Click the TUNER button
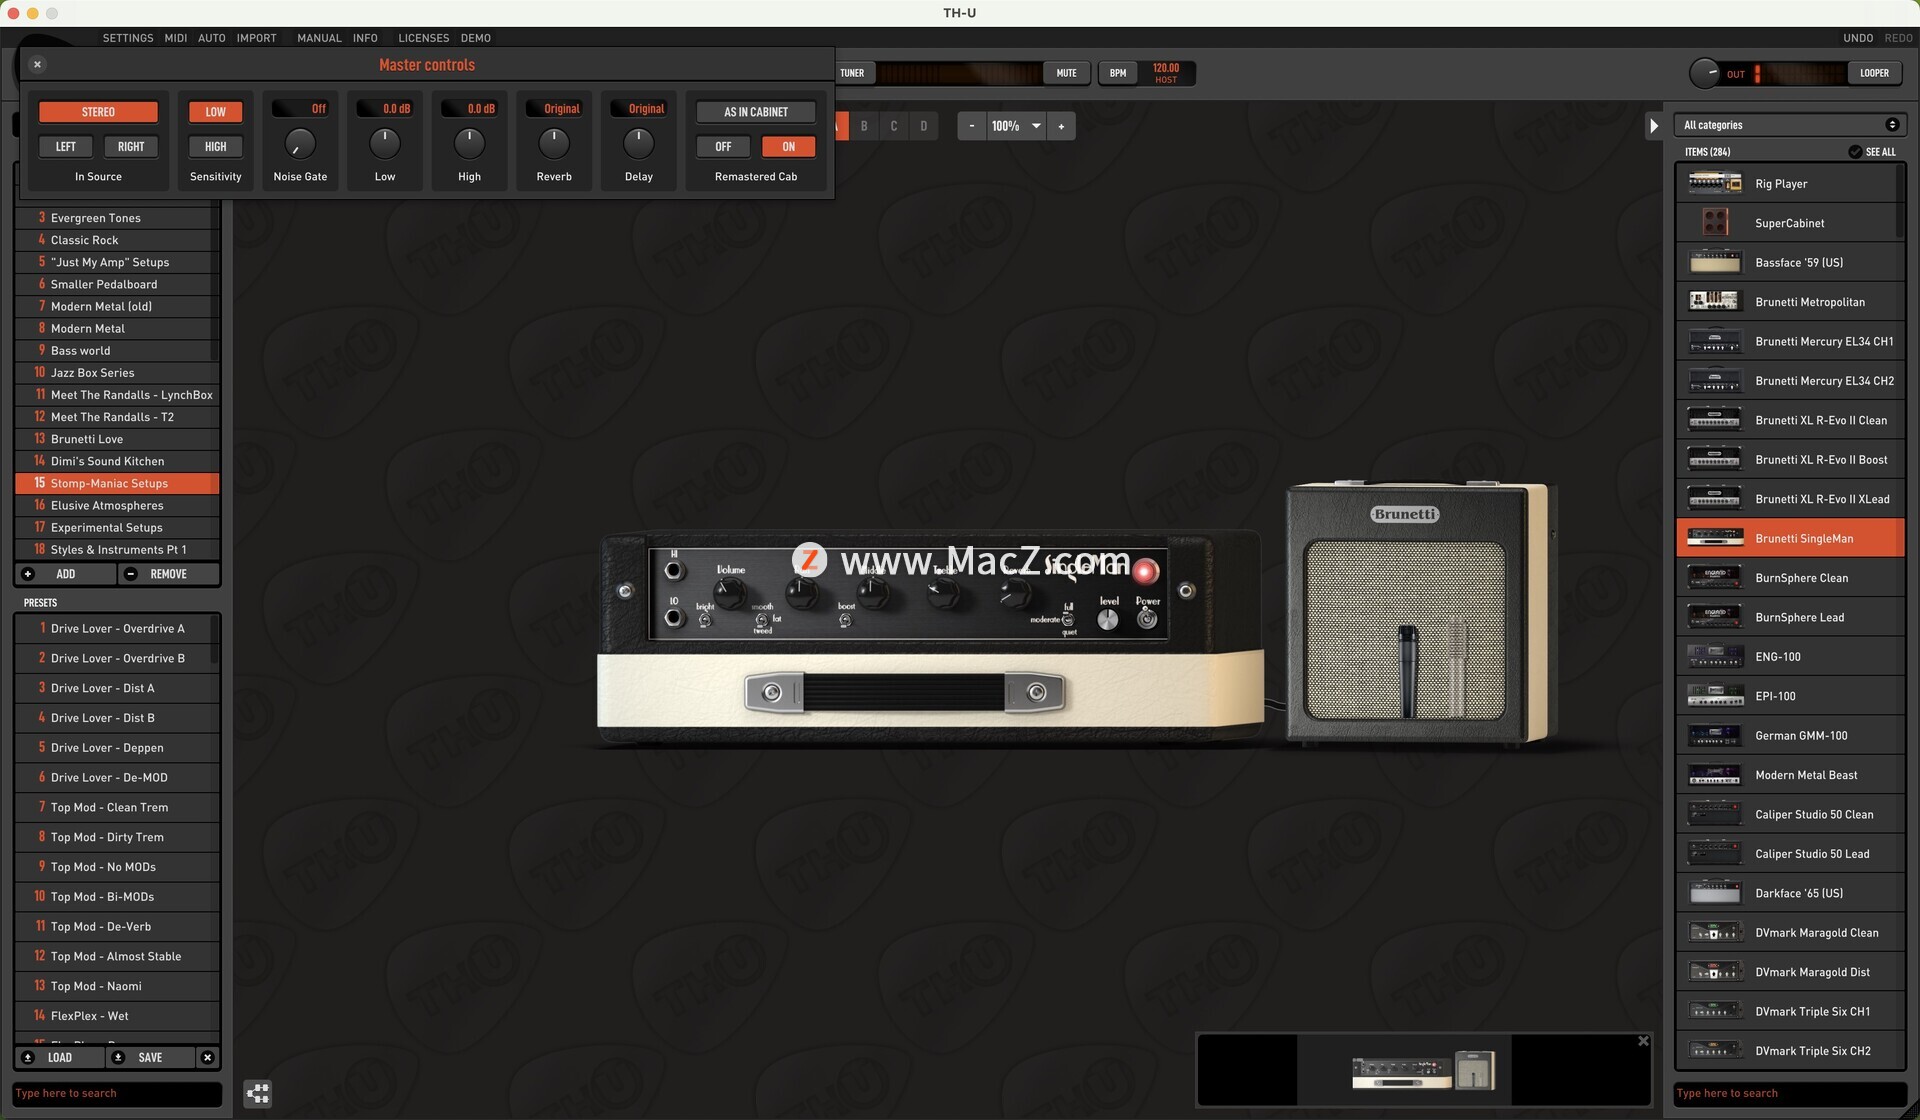Screen dimensions: 1920x1120 853,73
